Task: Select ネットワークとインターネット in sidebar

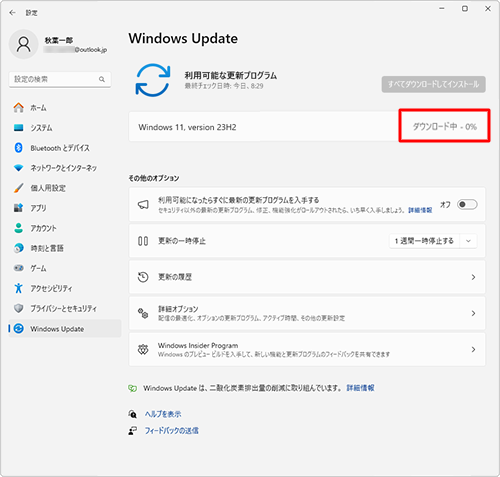Action: tap(64, 168)
